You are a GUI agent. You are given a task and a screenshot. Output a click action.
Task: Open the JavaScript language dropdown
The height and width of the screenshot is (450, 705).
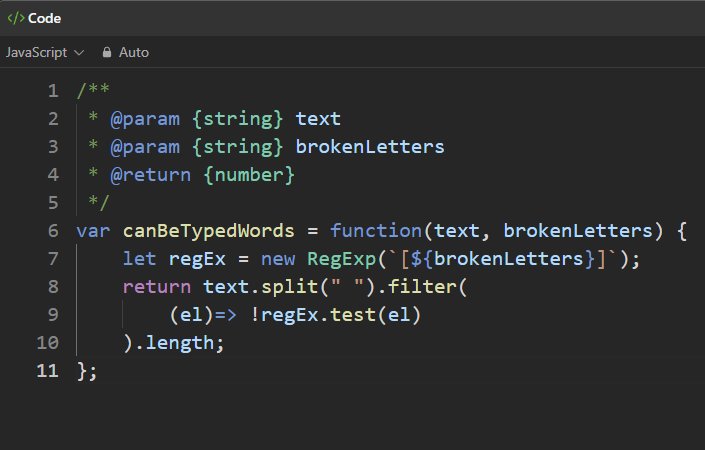point(45,53)
